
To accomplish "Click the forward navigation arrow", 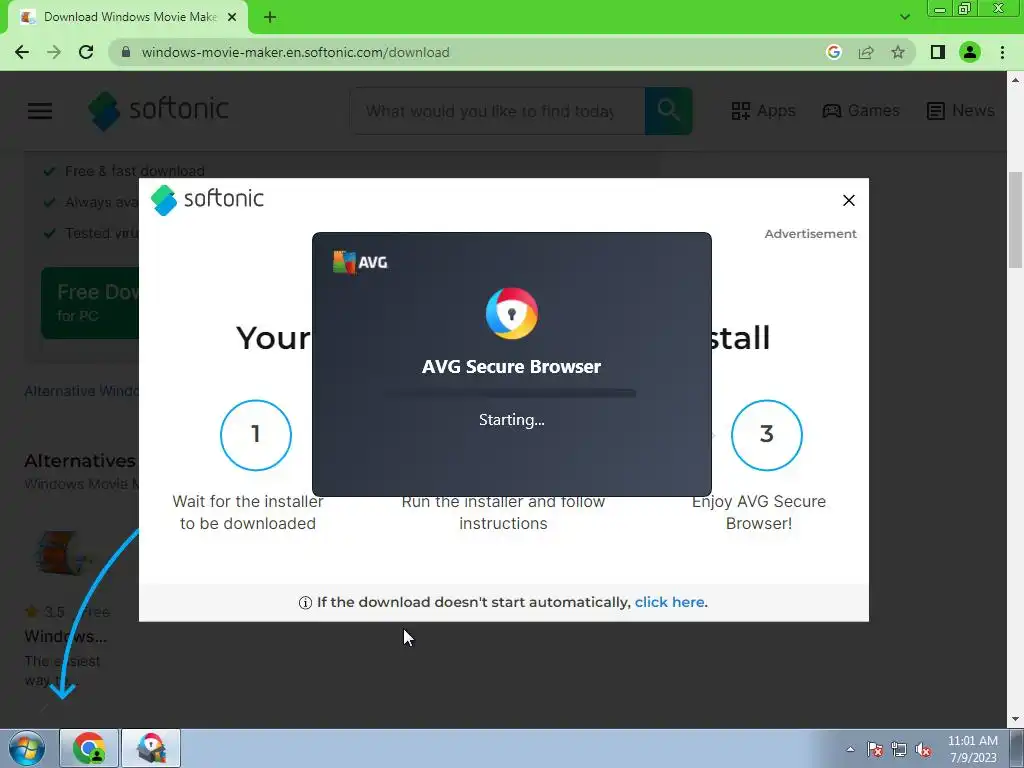I will 54,52.
